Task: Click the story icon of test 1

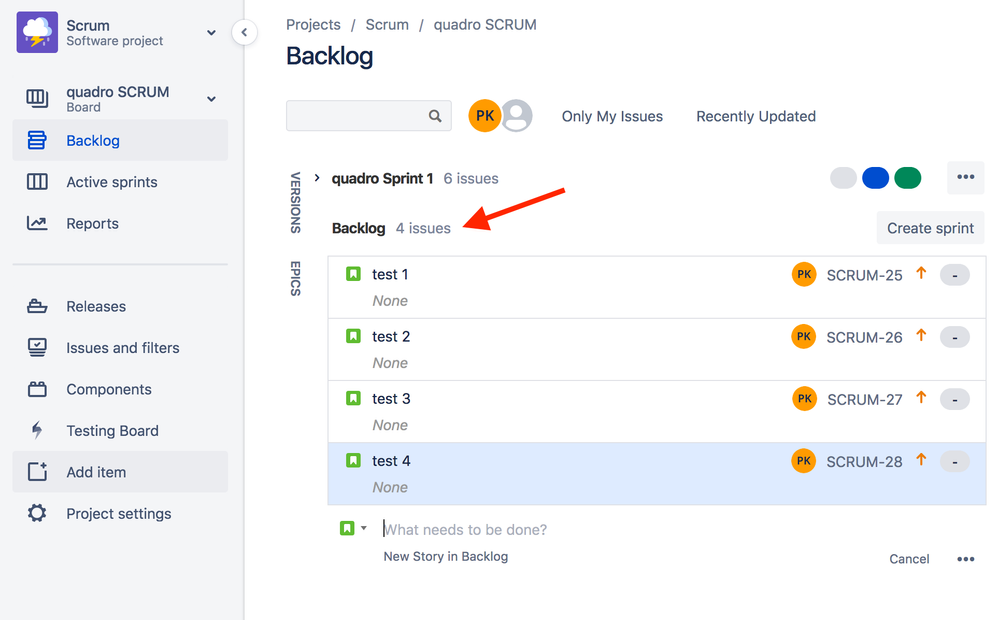Action: 353,274
